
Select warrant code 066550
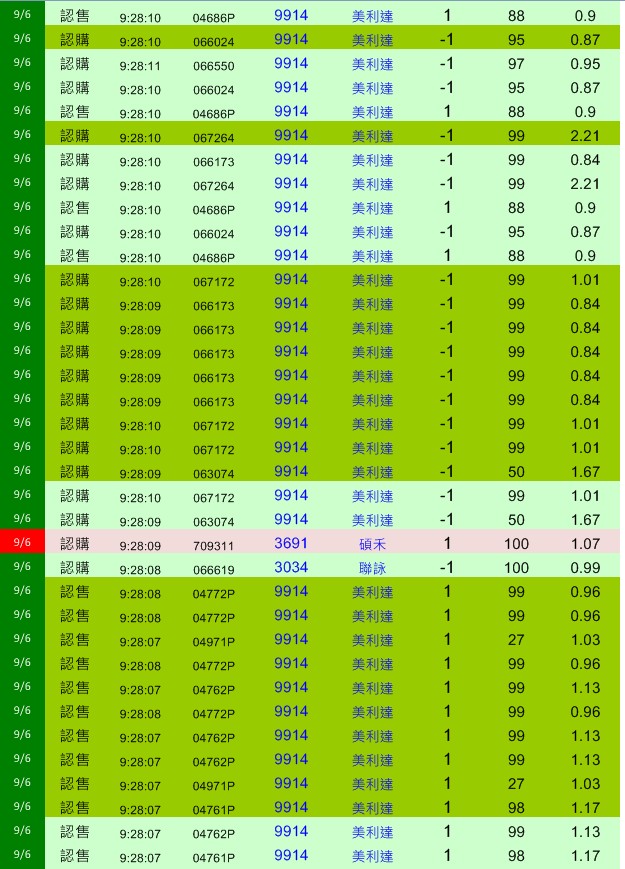(213, 66)
